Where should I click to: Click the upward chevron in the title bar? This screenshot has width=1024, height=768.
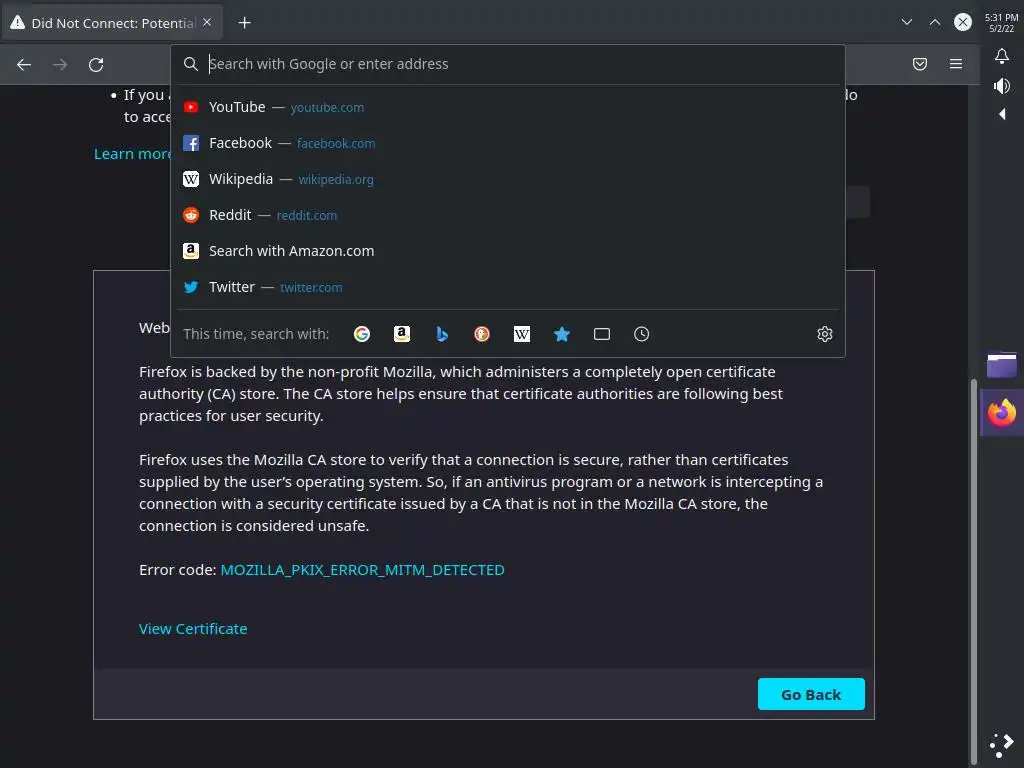coord(935,22)
